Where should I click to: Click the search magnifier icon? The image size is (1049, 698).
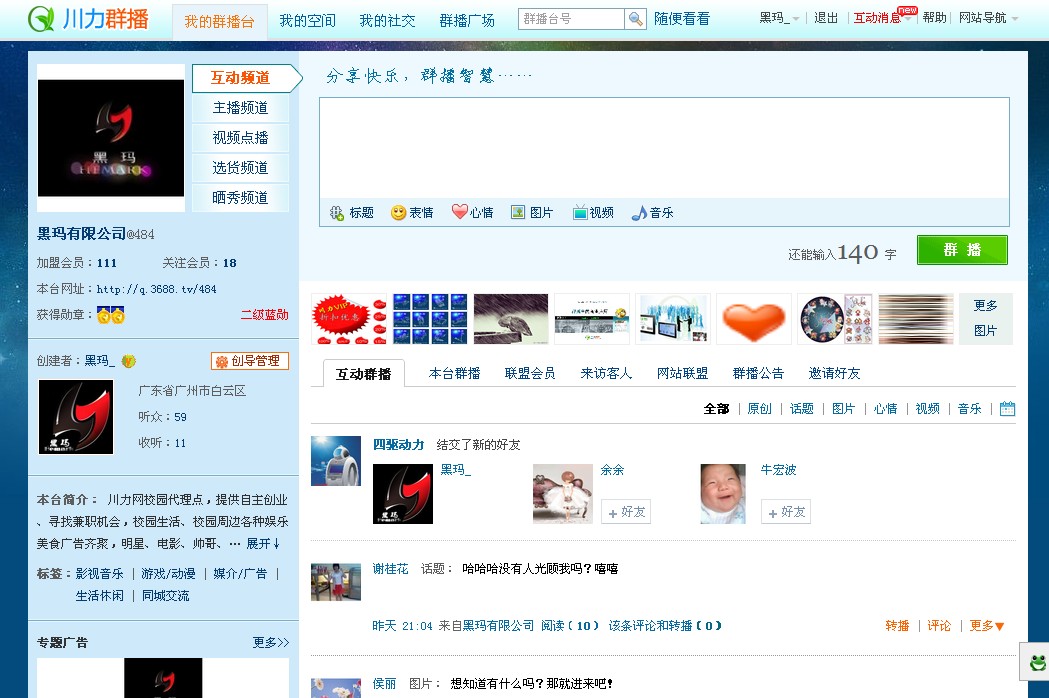(x=636, y=19)
